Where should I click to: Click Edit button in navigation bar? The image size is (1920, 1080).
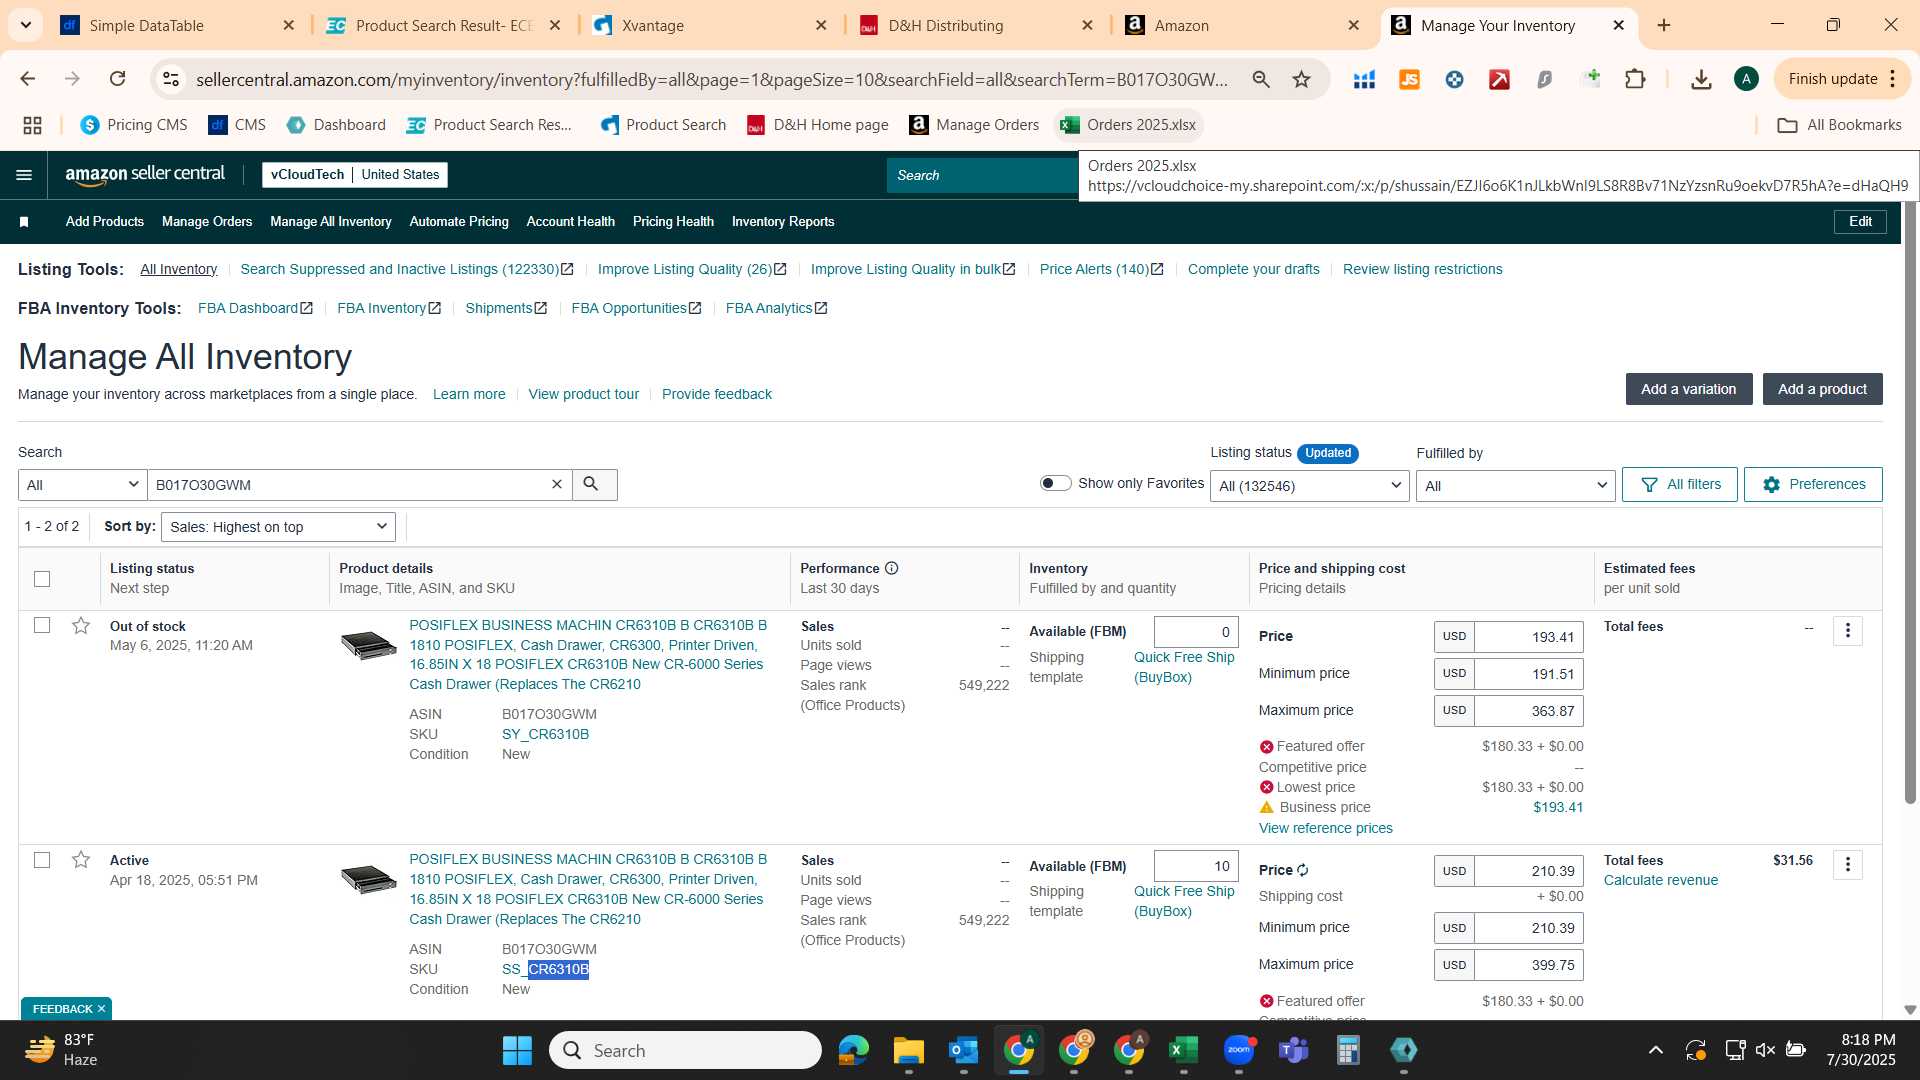click(x=1860, y=222)
